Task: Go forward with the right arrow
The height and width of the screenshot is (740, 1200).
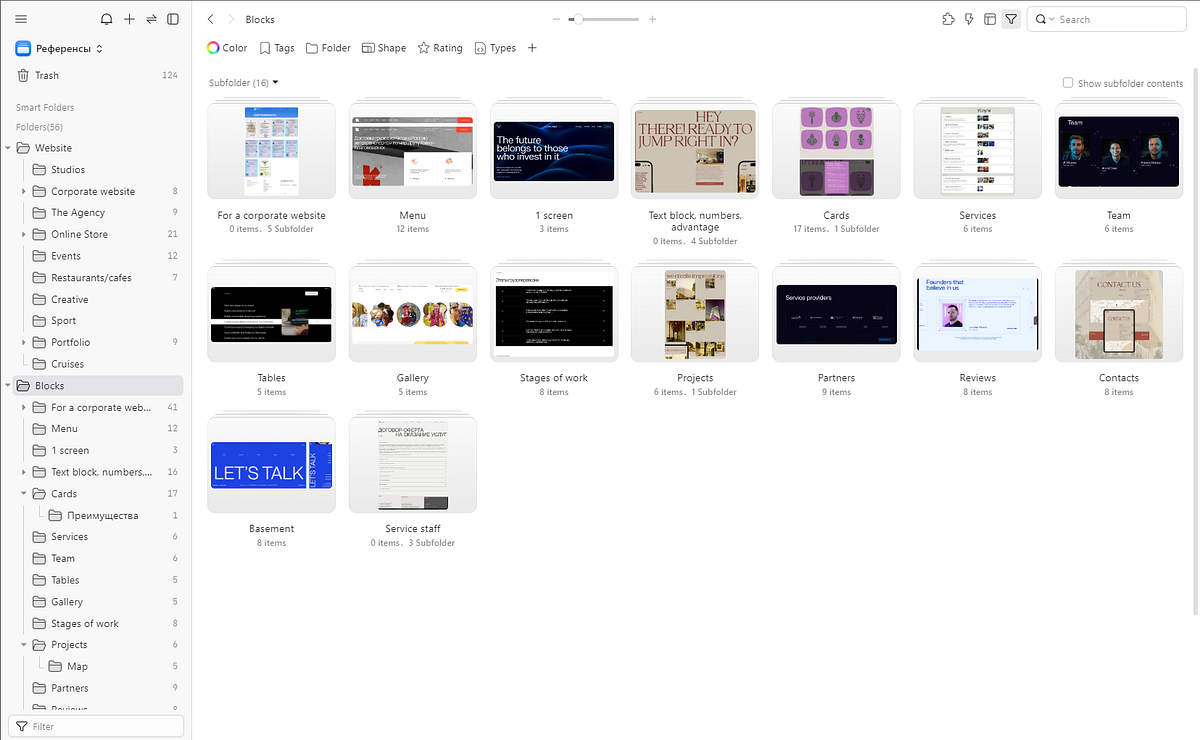Action: tap(232, 19)
